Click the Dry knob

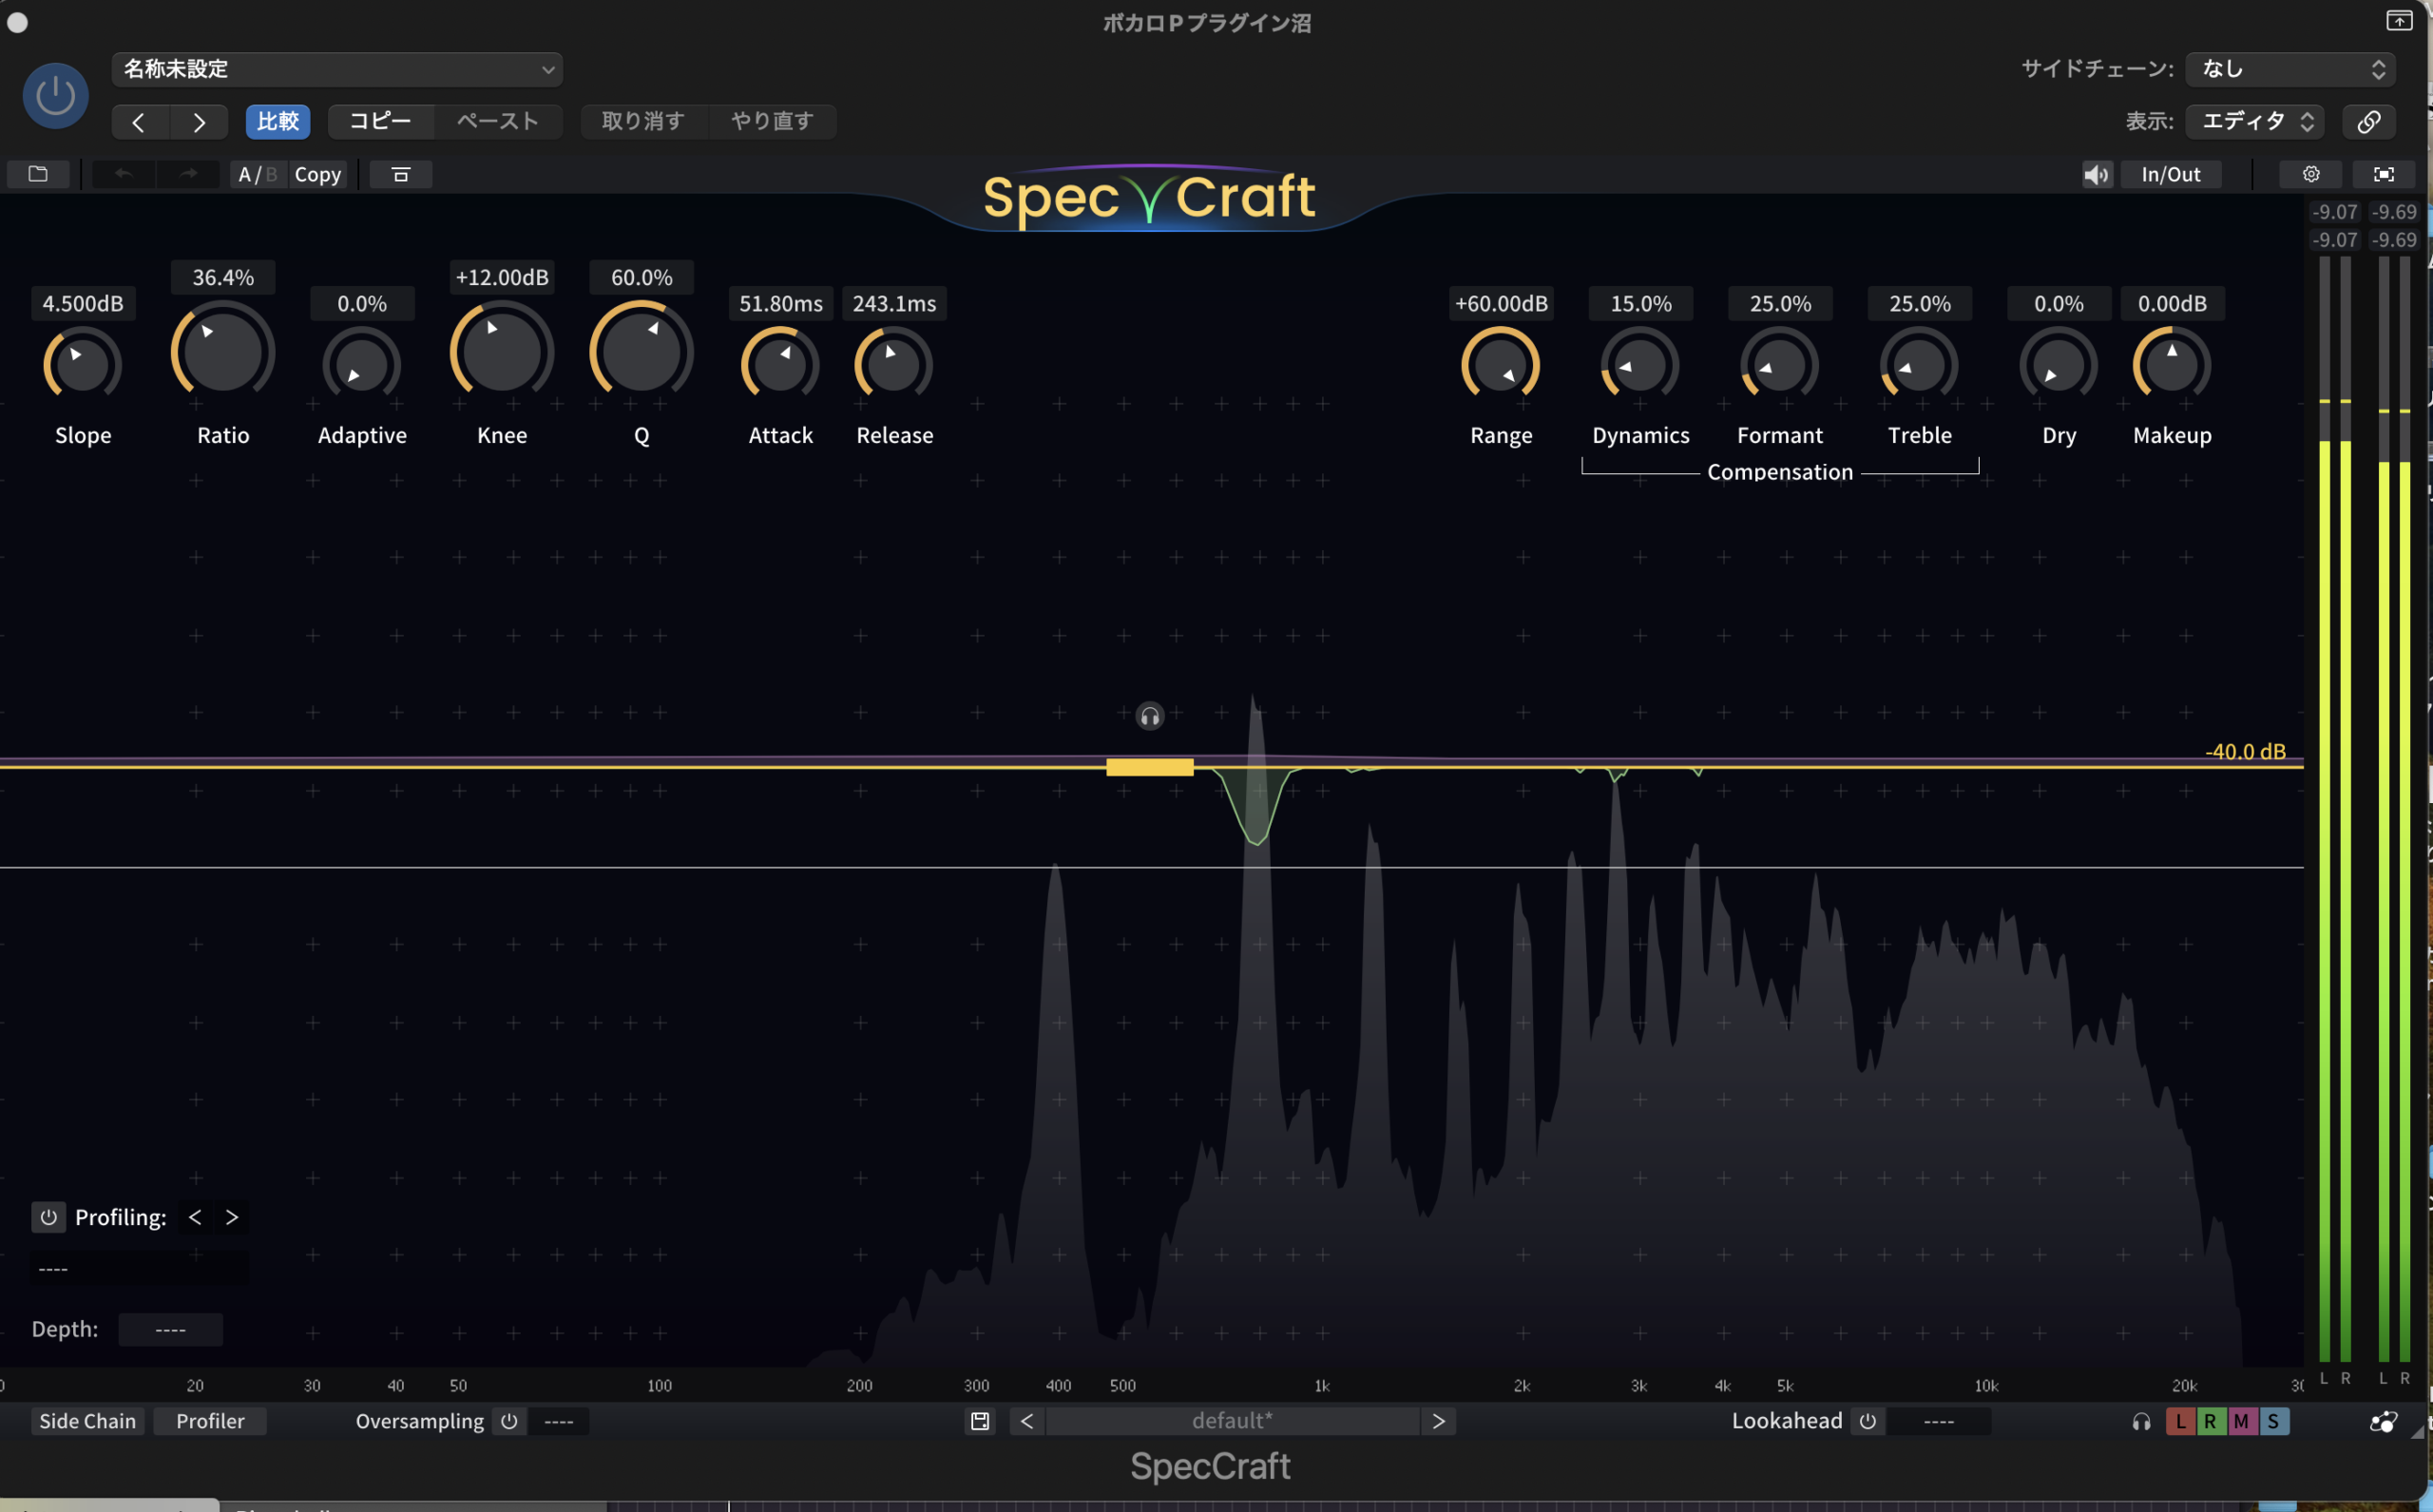coord(2059,365)
